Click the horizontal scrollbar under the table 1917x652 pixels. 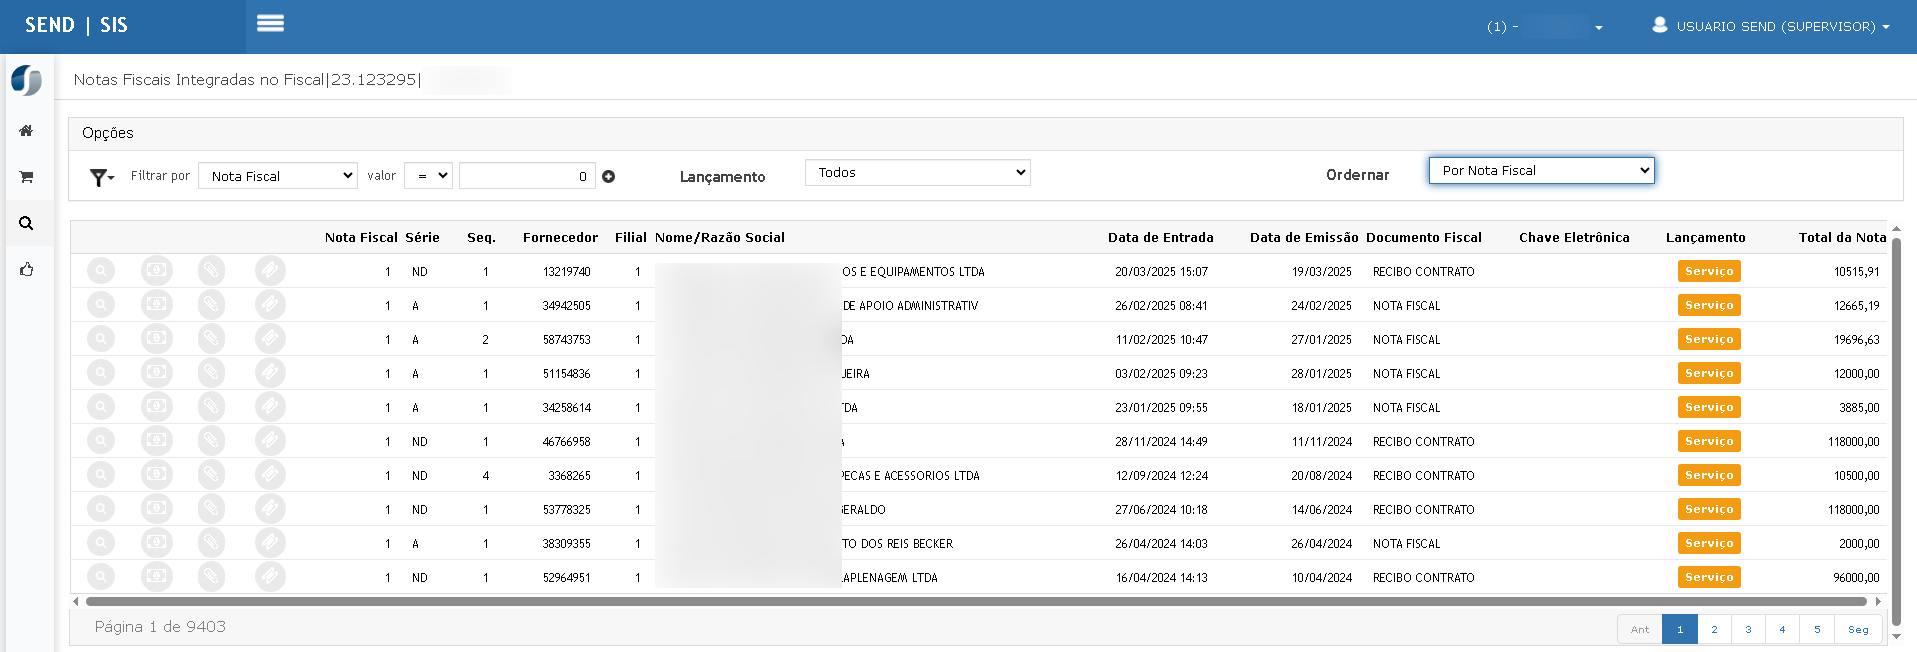975,602
